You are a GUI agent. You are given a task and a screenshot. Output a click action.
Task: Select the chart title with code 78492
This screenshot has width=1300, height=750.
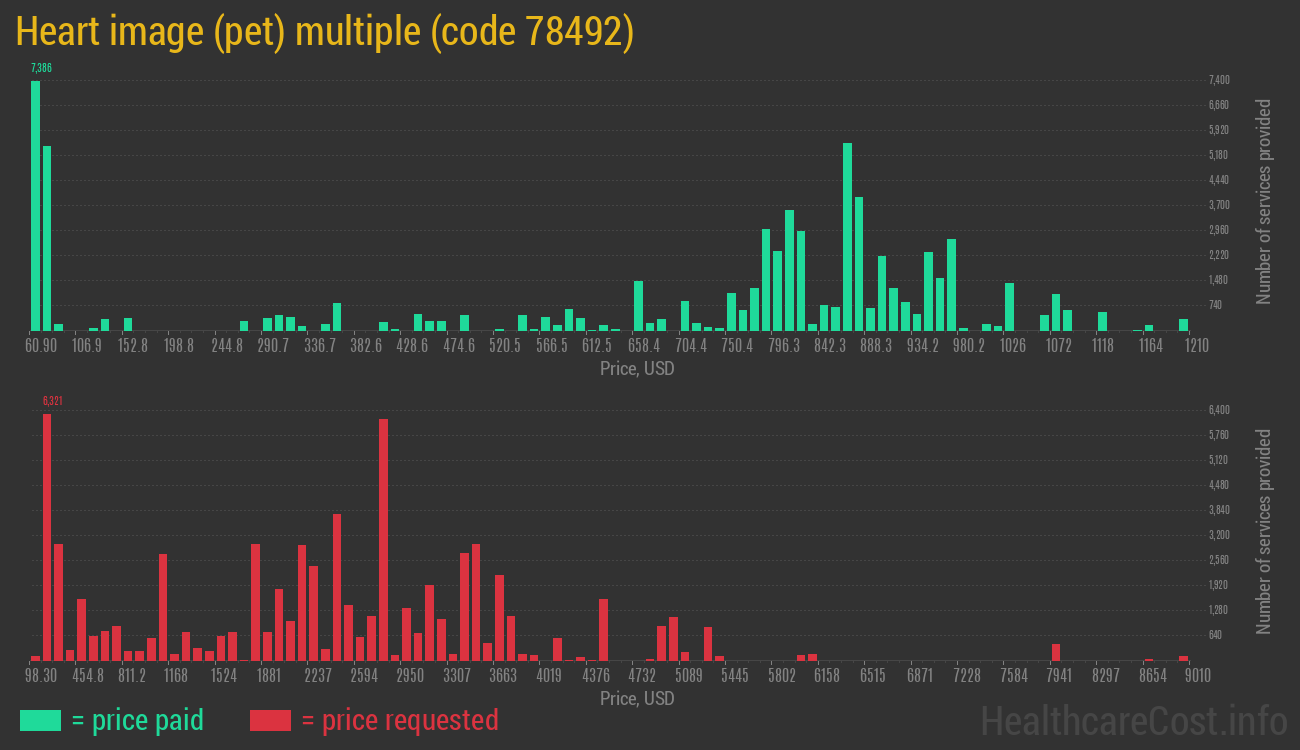325,32
